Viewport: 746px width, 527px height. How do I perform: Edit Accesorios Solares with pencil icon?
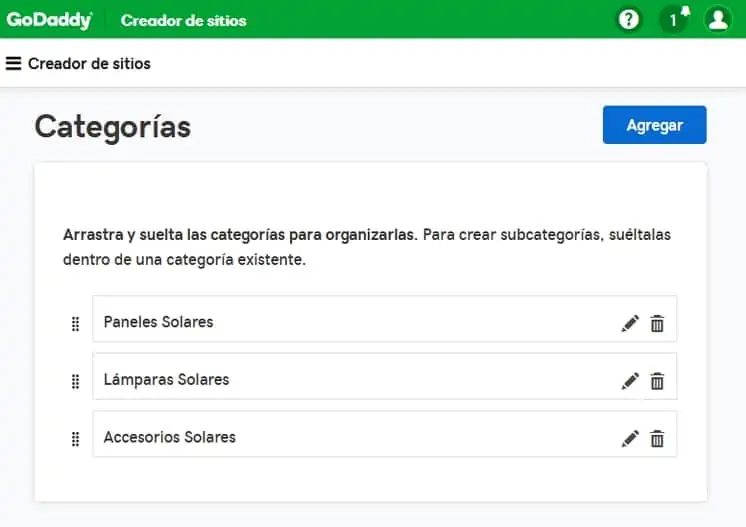click(x=630, y=439)
